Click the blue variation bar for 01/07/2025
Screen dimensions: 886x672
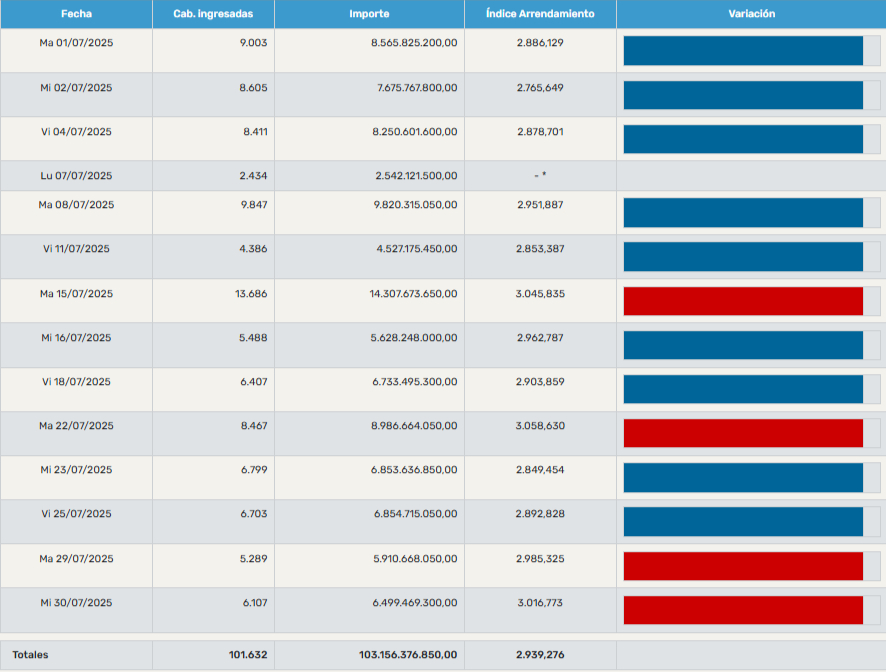tap(743, 51)
